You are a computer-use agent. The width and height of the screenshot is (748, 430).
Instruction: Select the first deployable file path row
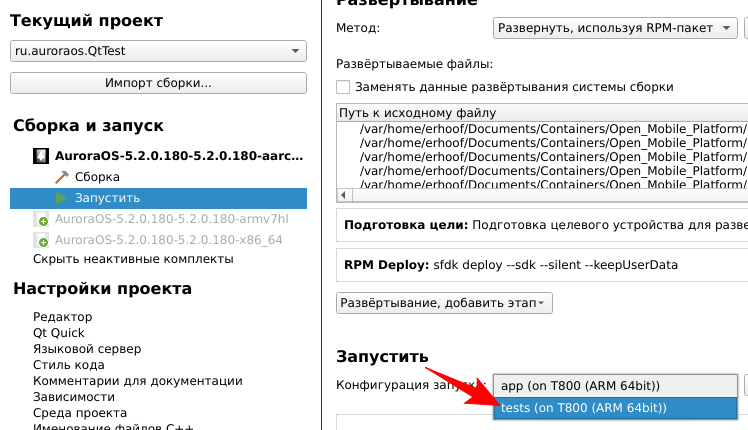[553, 129]
